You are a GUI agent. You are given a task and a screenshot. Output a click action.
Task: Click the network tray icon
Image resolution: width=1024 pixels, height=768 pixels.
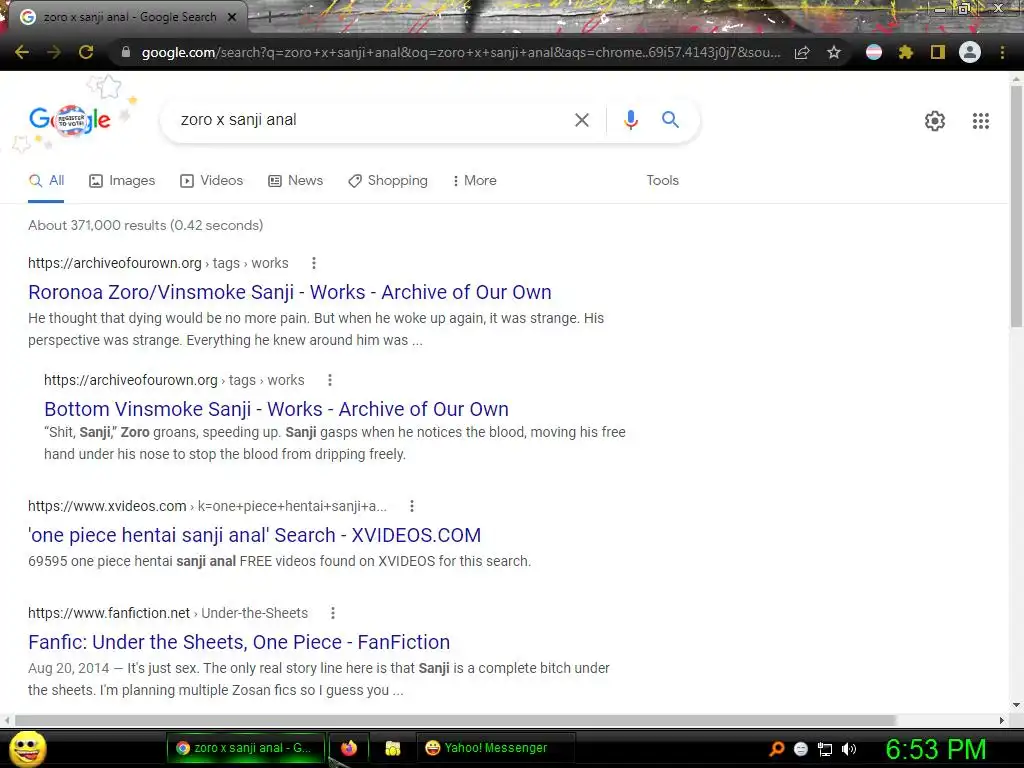coord(825,749)
